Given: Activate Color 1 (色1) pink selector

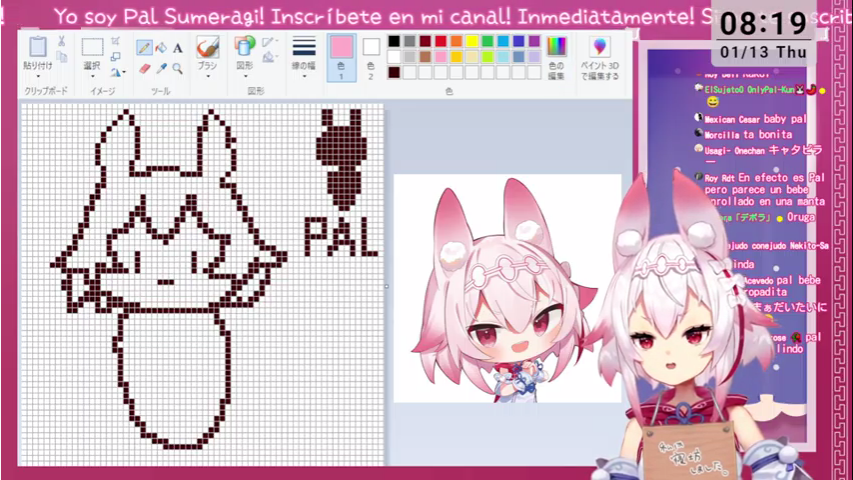Looking at the screenshot, I should tap(342, 58).
